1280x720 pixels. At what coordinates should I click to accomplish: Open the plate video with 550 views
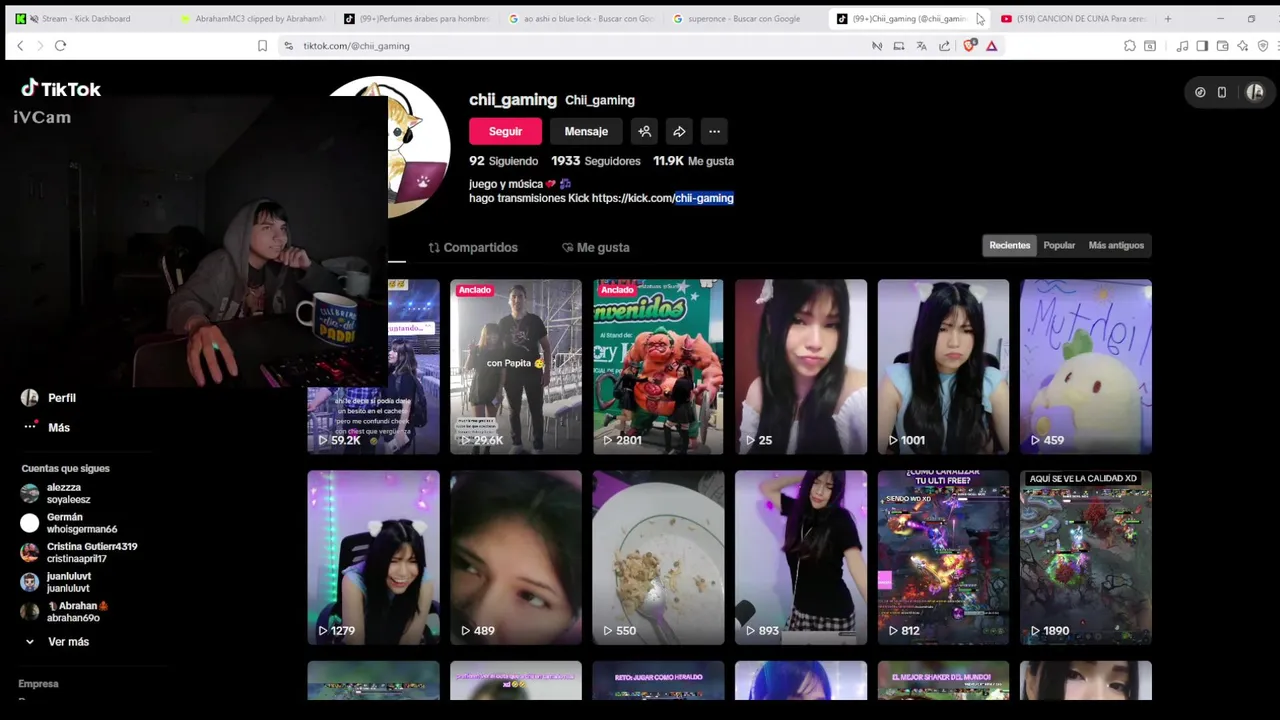658,558
